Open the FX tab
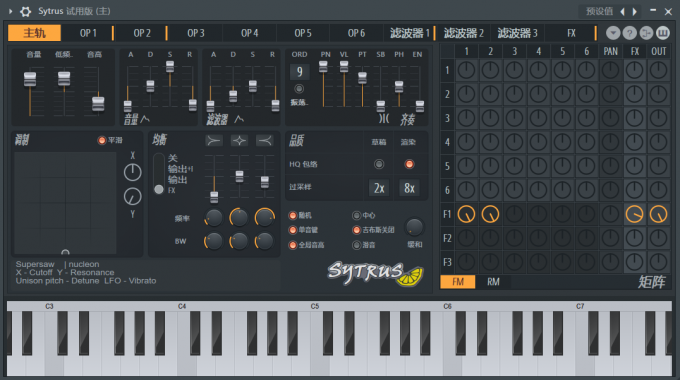The image size is (680, 380). click(x=571, y=33)
